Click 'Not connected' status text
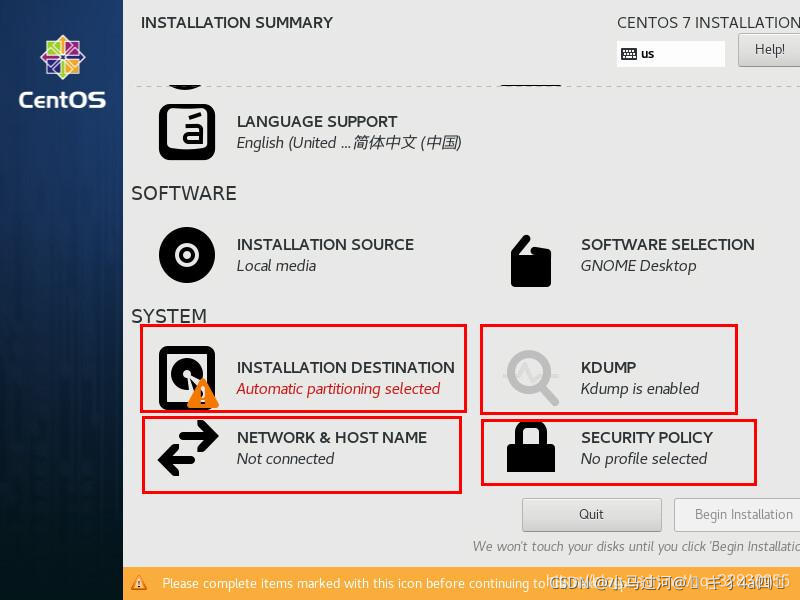Screen dimensions: 800x600 point(285,459)
